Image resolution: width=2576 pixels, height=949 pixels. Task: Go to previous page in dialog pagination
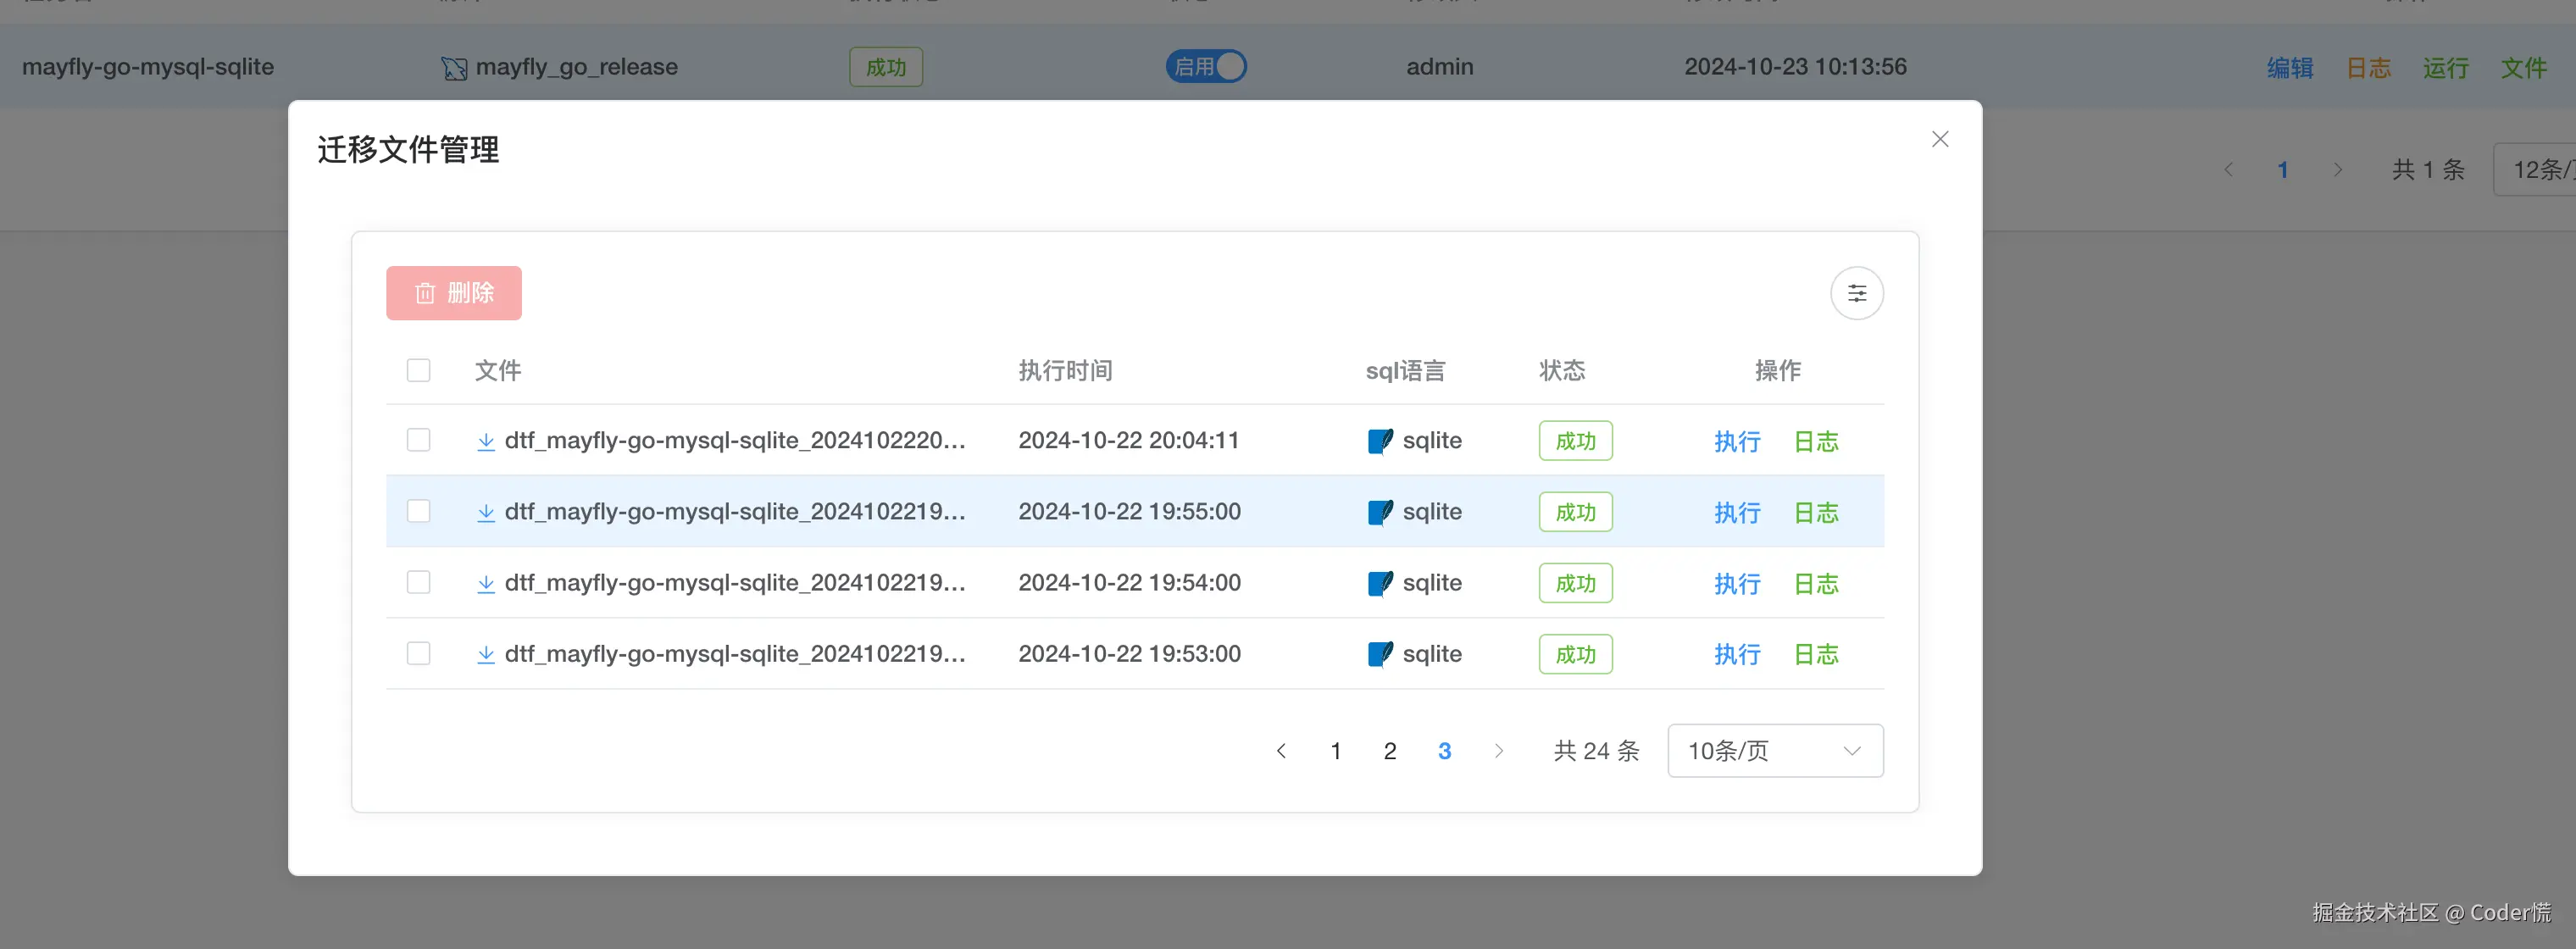click(x=1281, y=751)
